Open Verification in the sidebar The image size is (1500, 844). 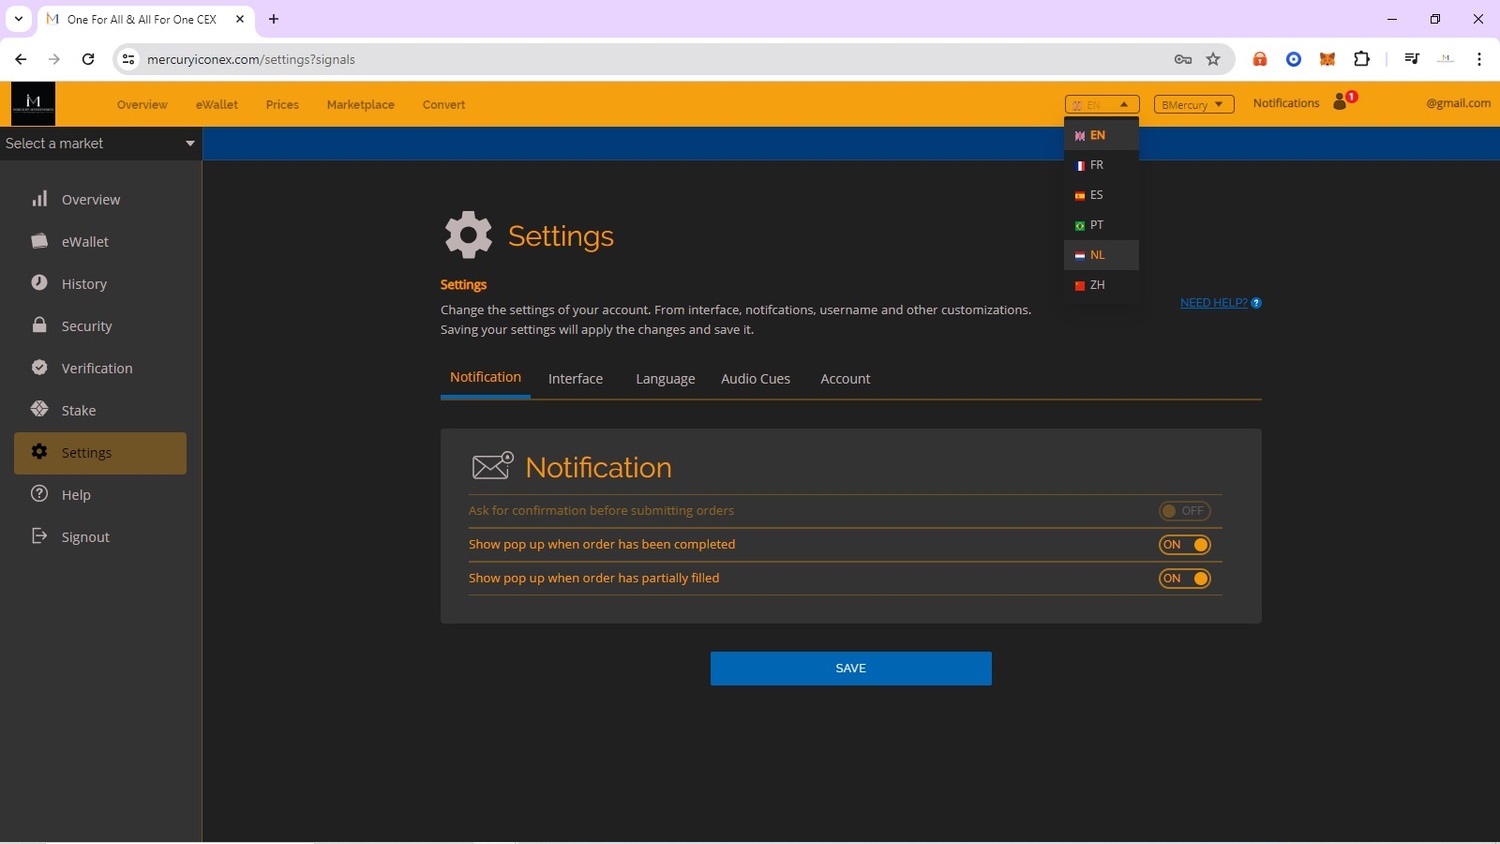coord(100,368)
